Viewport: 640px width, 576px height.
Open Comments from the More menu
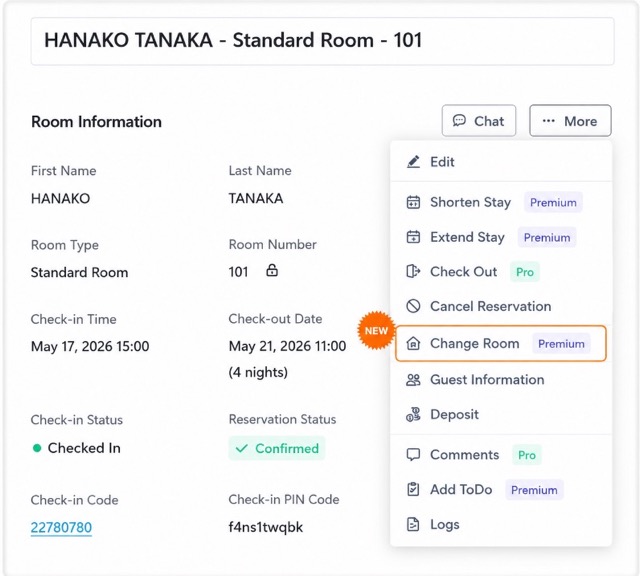501,454
